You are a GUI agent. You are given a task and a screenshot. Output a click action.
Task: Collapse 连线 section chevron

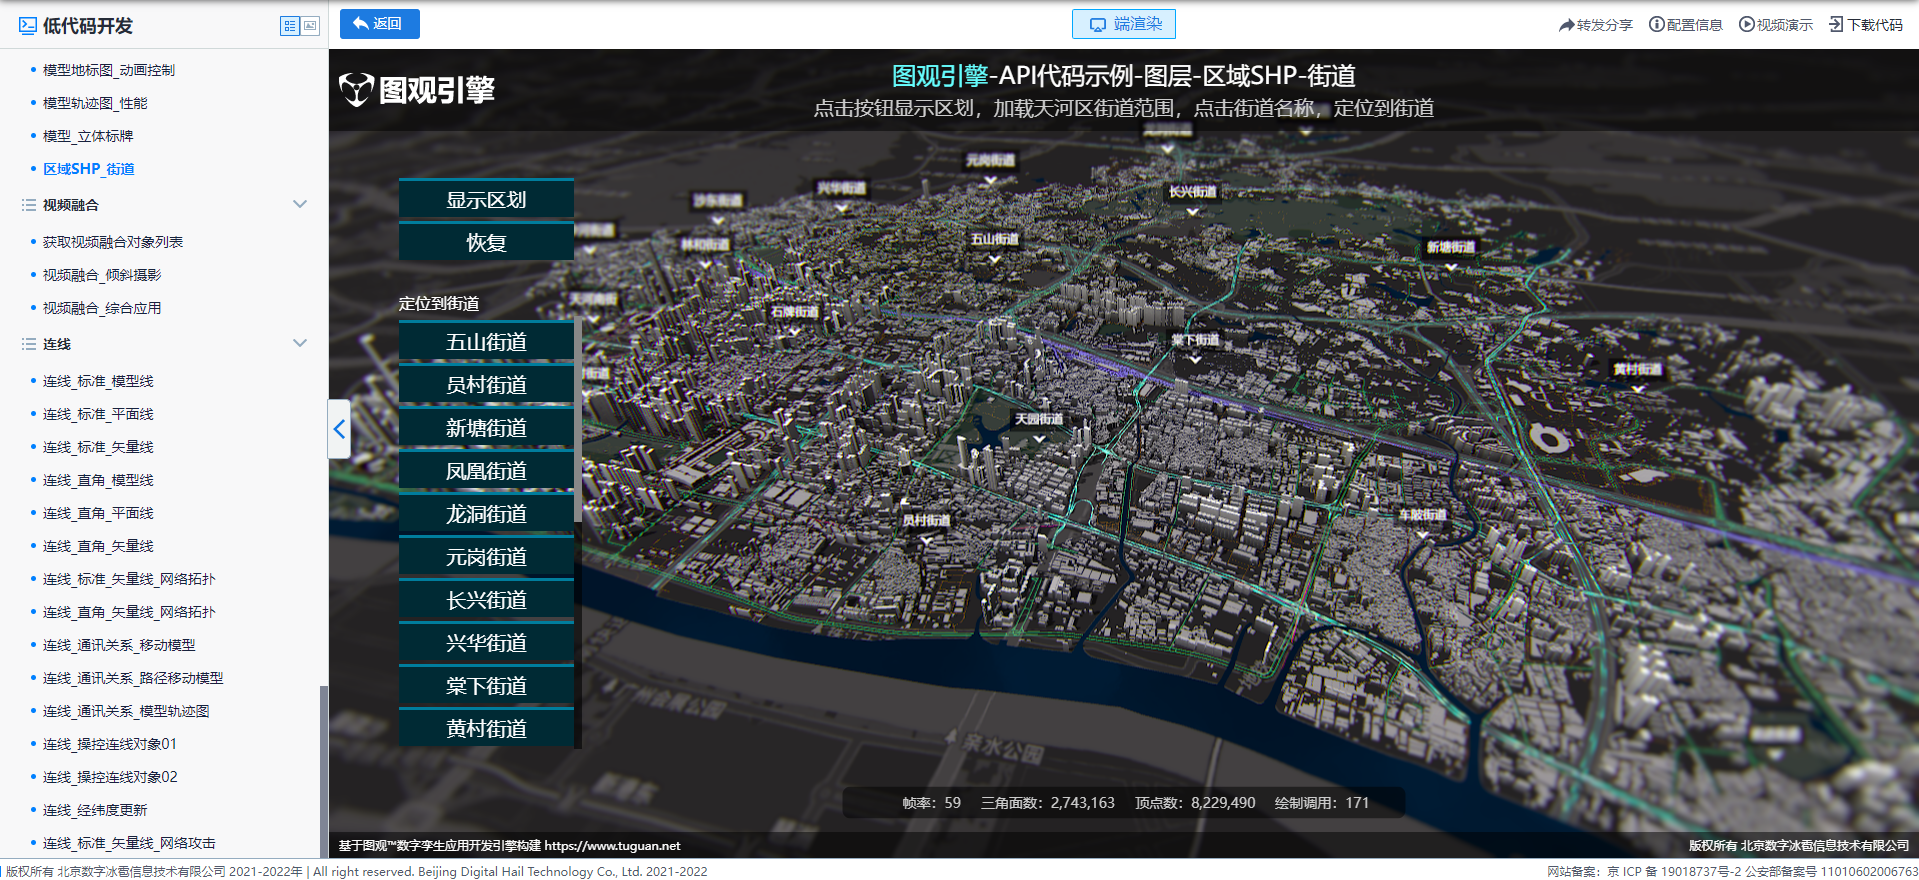click(x=299, y=343)
